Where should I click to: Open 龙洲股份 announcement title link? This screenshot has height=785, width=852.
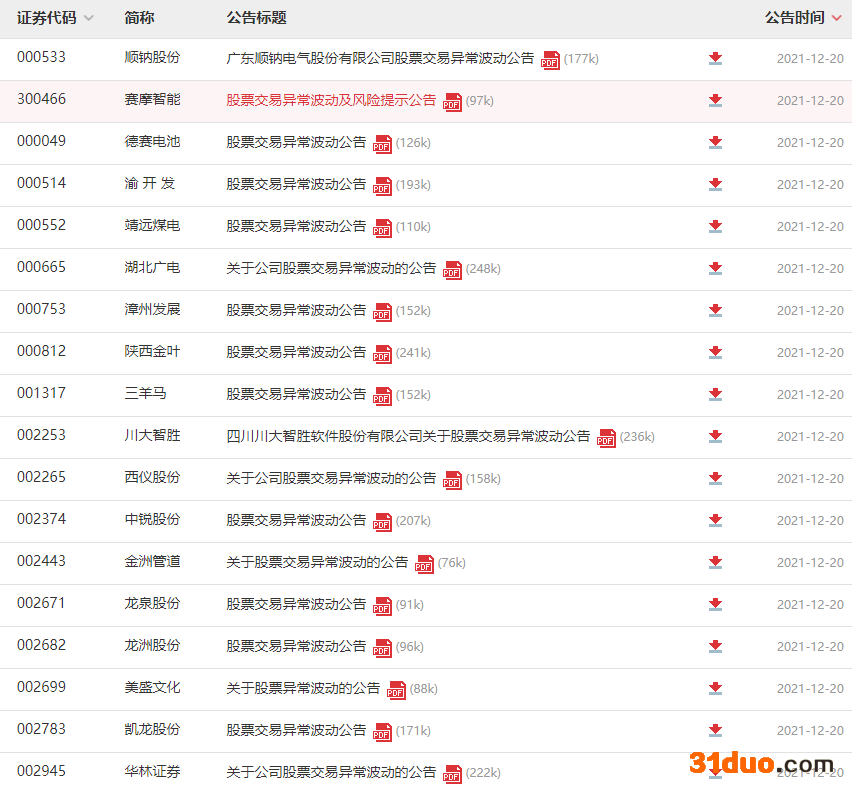point(296,646)
